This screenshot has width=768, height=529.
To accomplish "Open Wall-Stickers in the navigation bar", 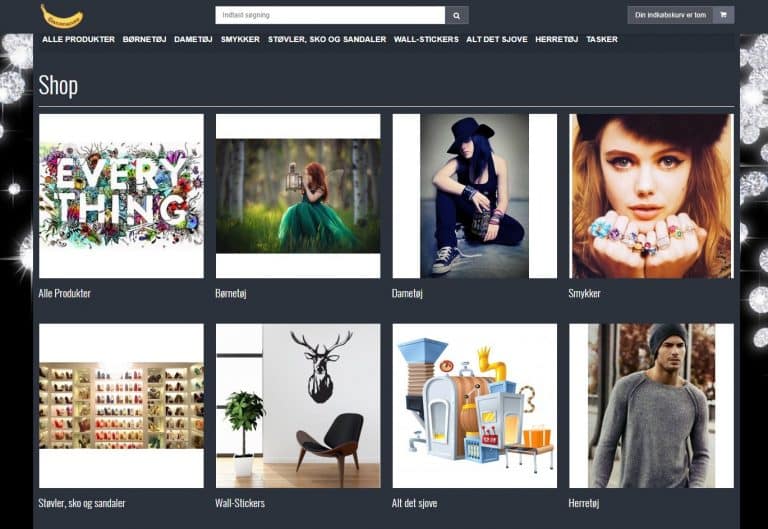I will (426, 39).
